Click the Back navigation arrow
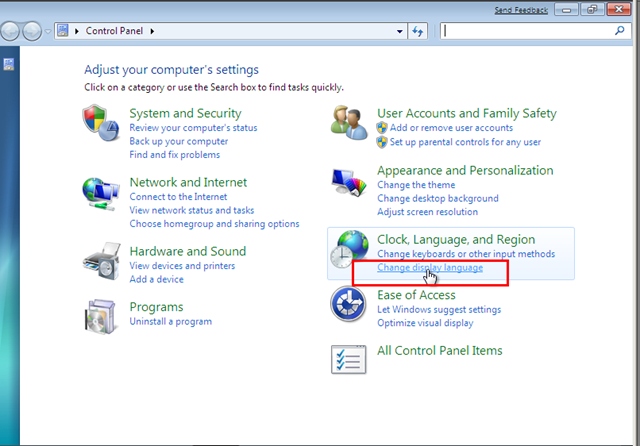Image resolution: width=640 pixels, height=446 pixels. [x=10, y=31]
